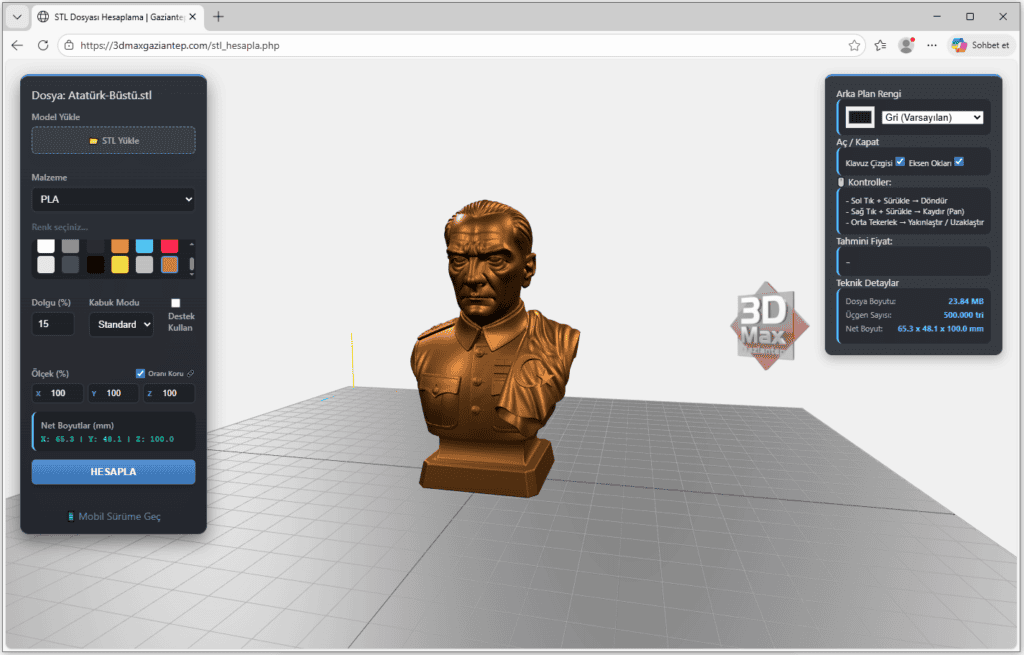Click the browser profile avatar icon

pos(906,45)
